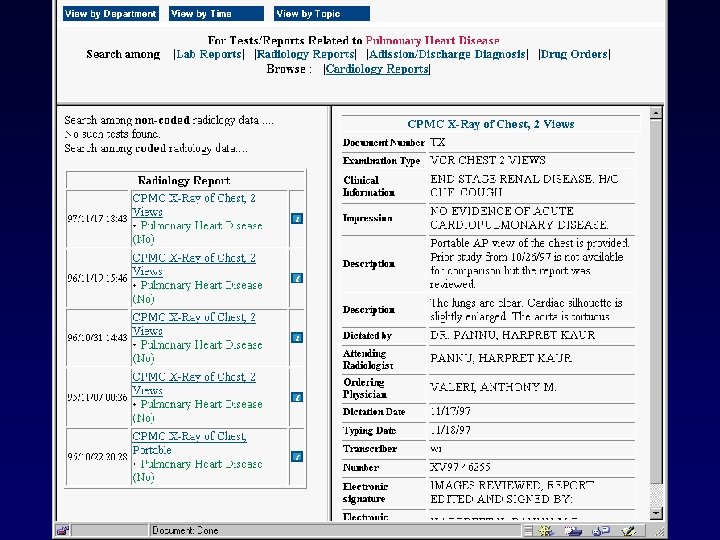Click the date 96/10/31 14:43
This screenshot has width=720, height=540.
click(97, 338)
